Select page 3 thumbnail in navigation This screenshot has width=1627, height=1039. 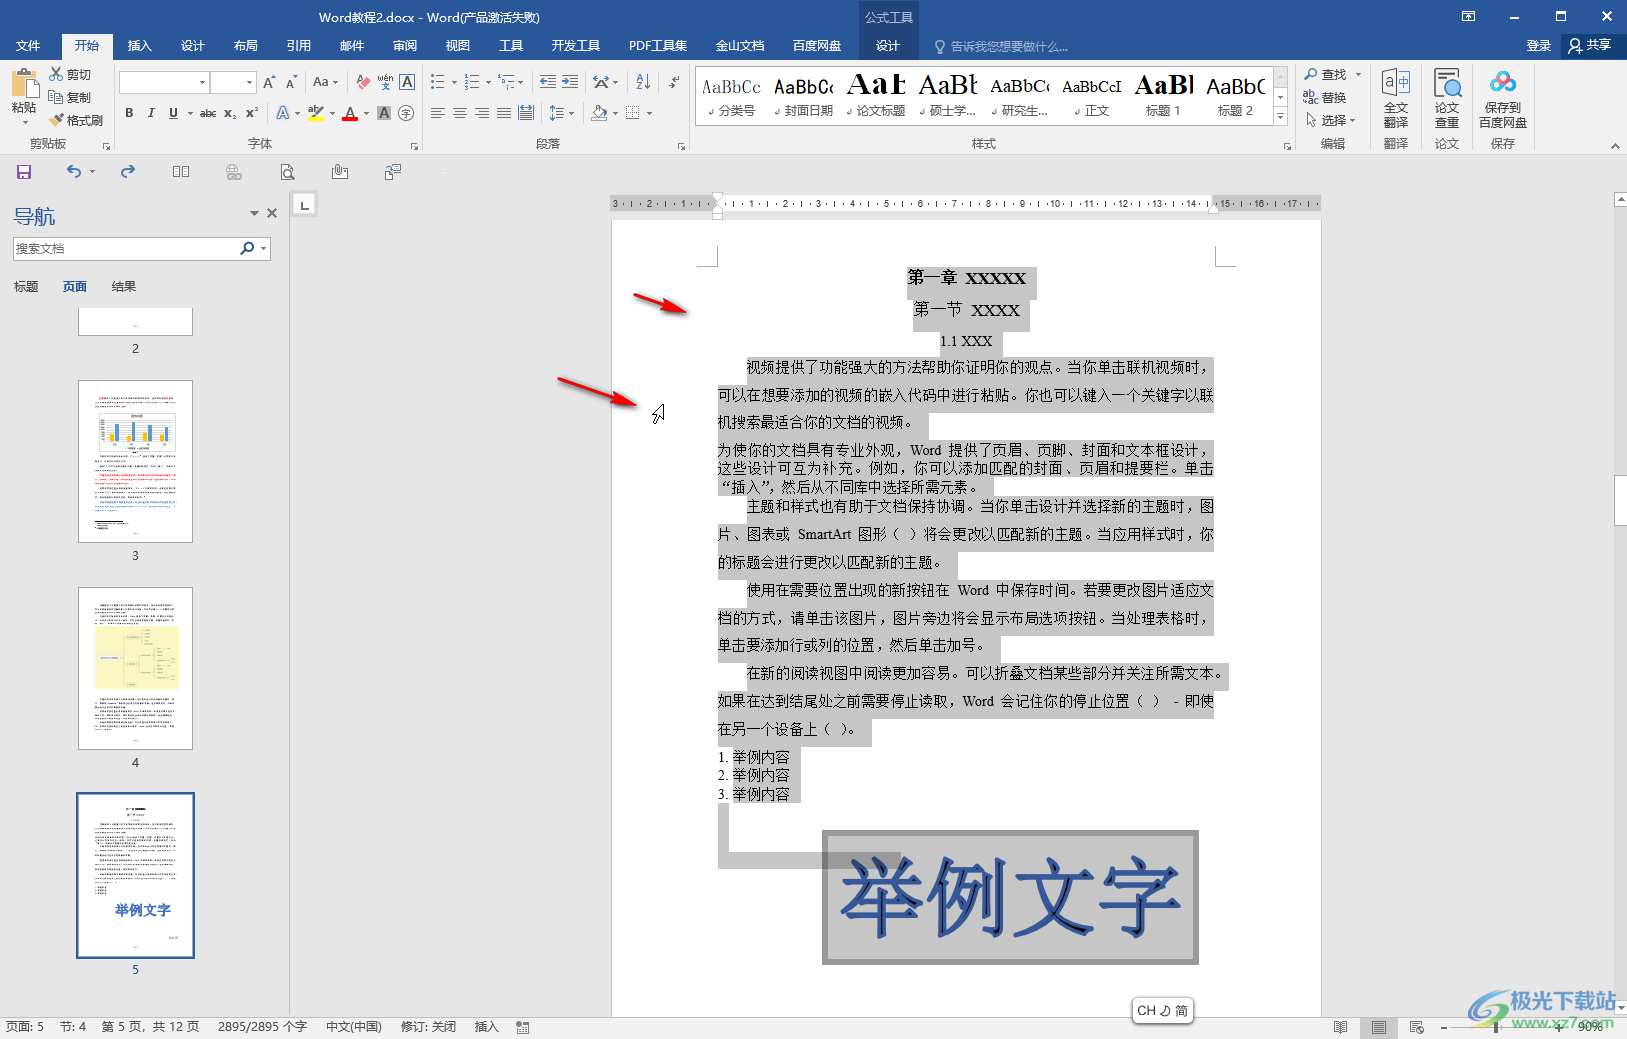point(135,461)
